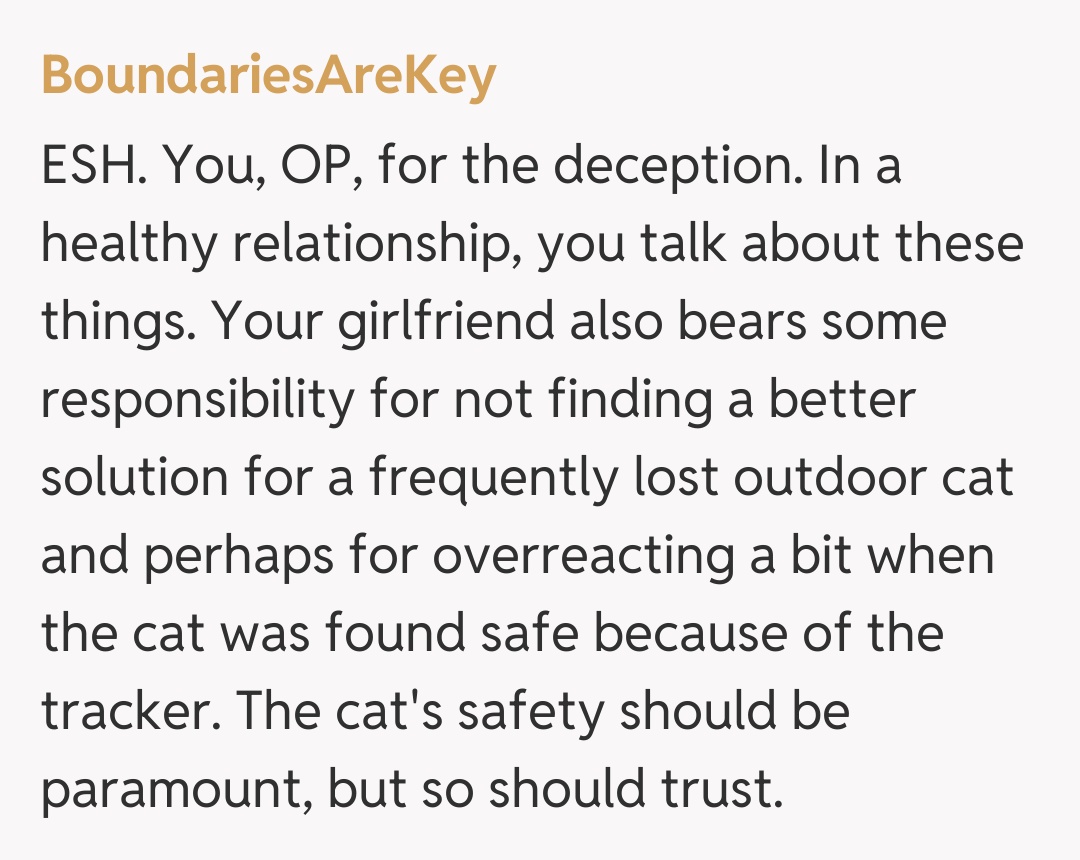Click the phrase "frequently lost outdoor cat"
This screenshot has height=860, width=1080.
[691, 478]
